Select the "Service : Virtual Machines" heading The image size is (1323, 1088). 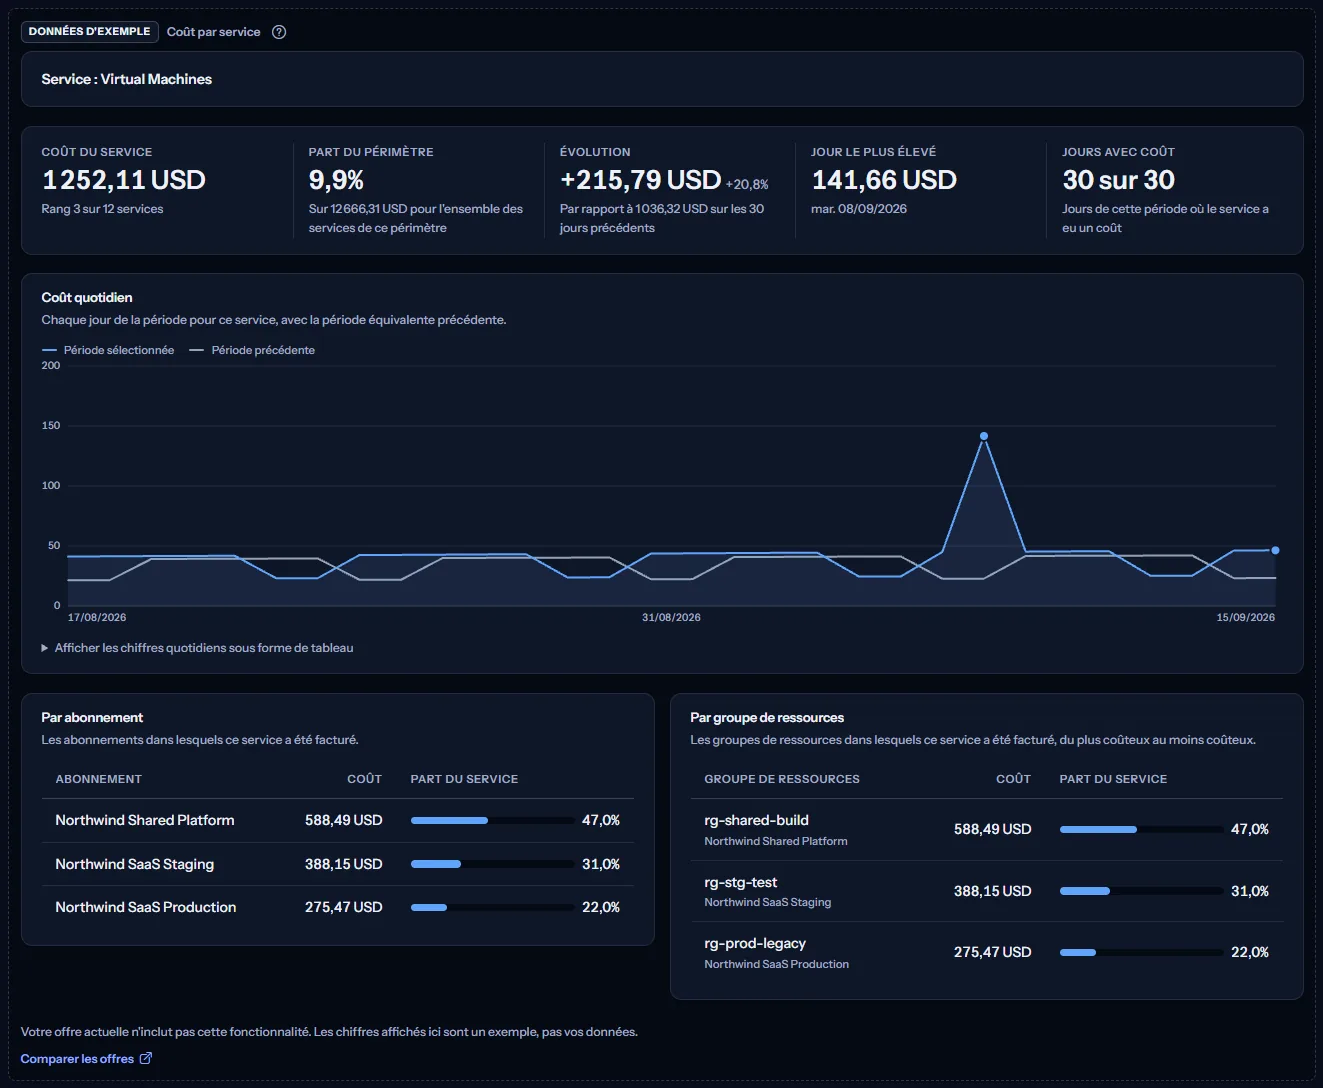tap(127, 79)
